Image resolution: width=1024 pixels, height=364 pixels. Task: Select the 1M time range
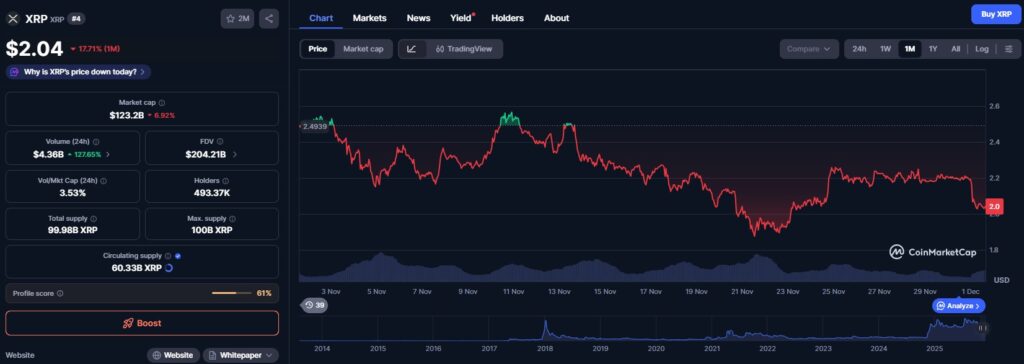[x=910, y=49]
